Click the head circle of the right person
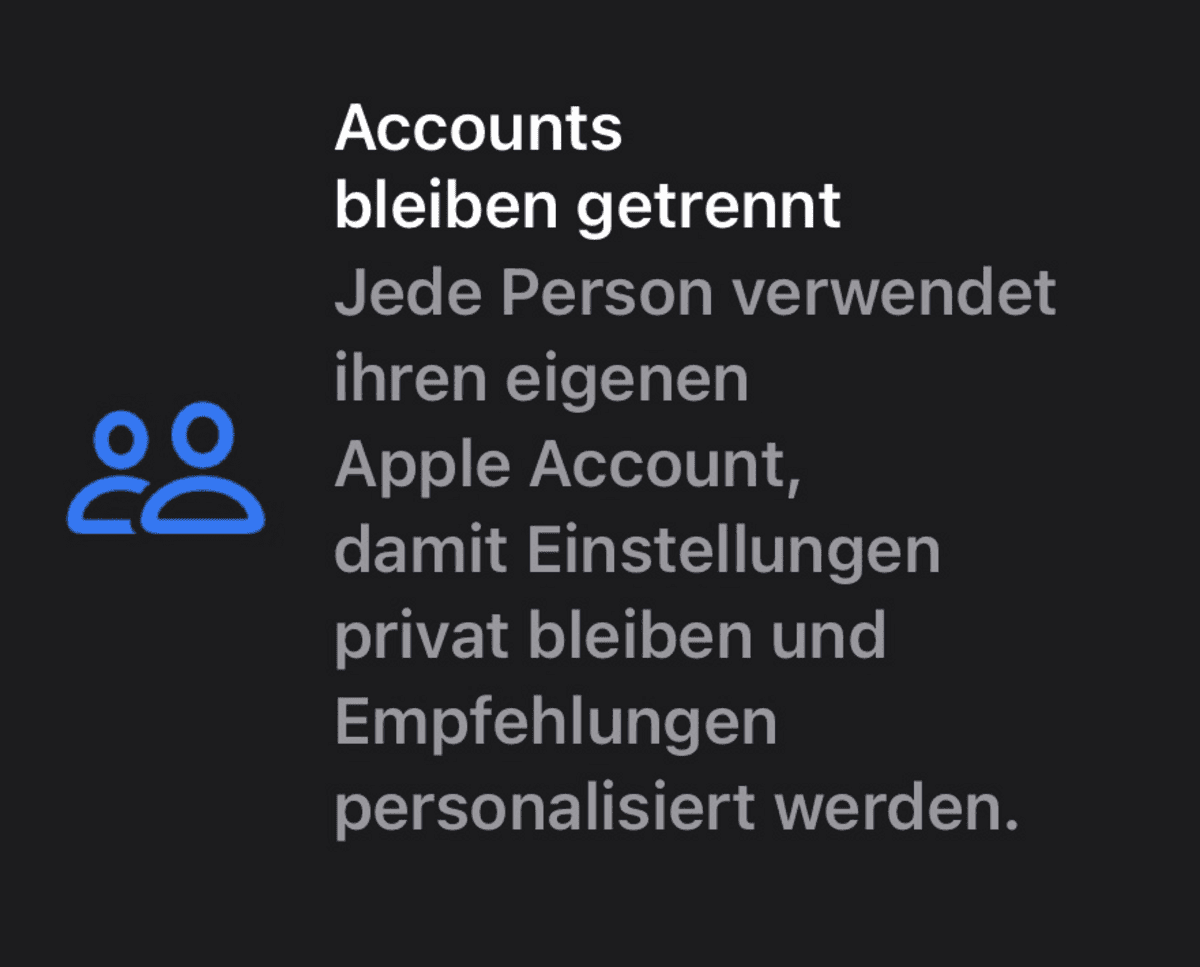 coord(203,434)
